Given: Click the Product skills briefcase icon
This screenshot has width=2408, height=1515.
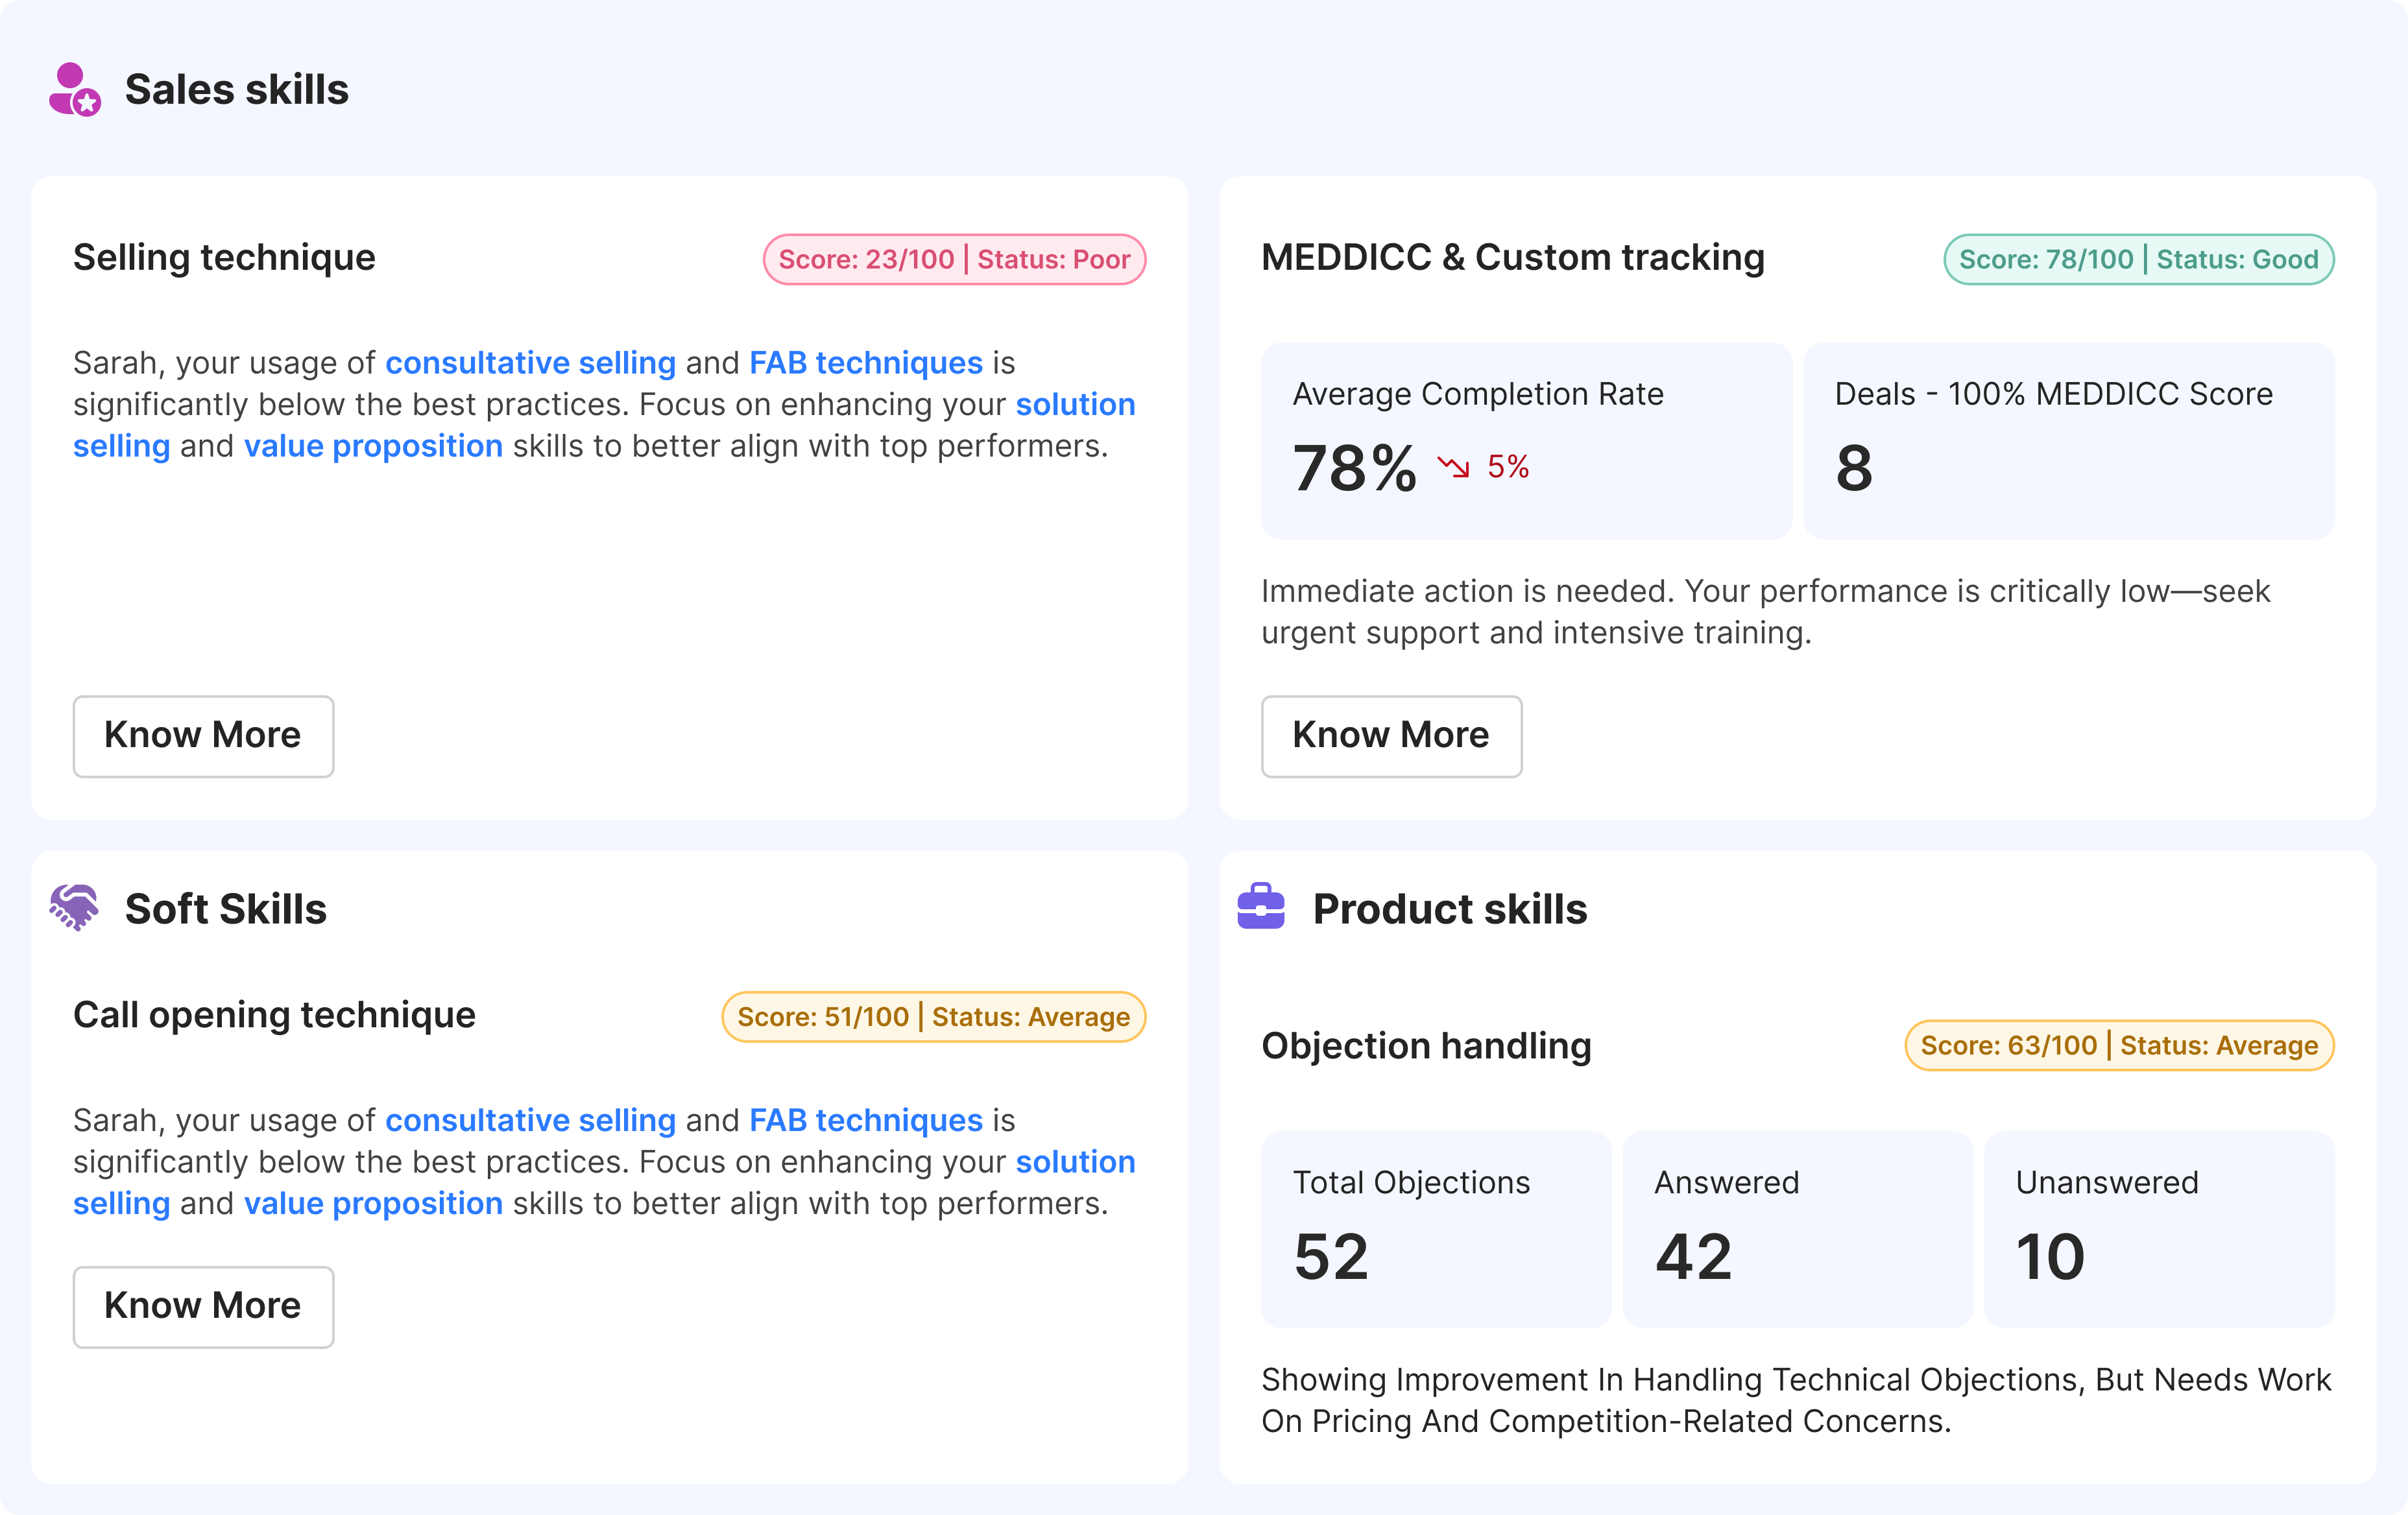Looking at the screenshot, I should click(1260, 907).
